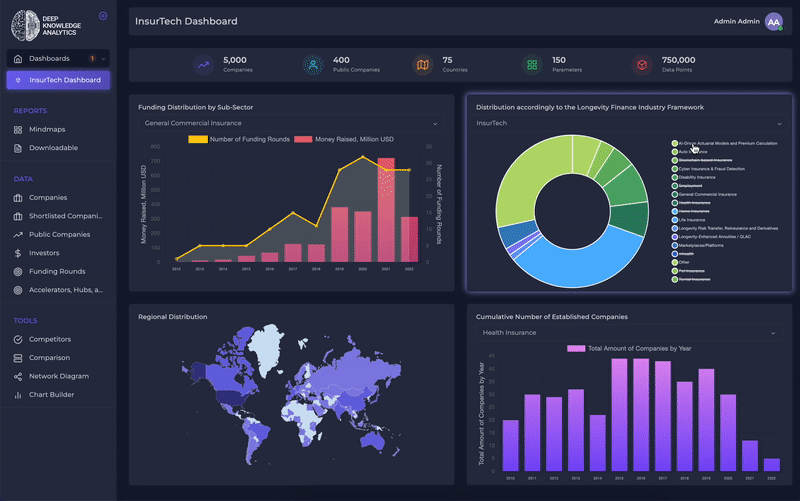This screenshot has width=800, height=501.
Task: Click the Shortlisted Companies briefcase icon
Action: click(18, 216)
